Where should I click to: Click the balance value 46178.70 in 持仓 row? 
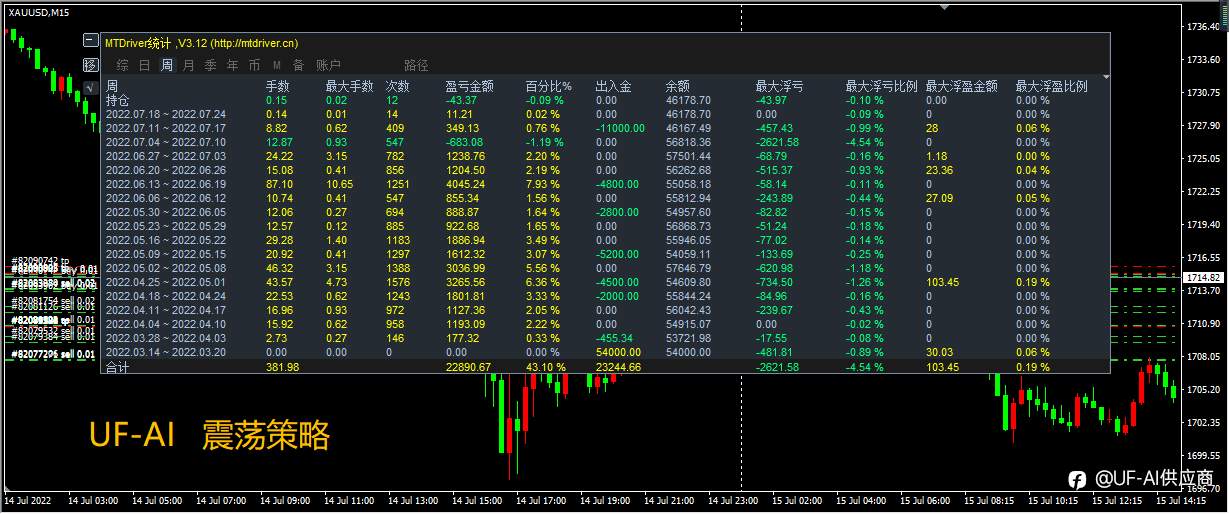(x=688, y=101)
